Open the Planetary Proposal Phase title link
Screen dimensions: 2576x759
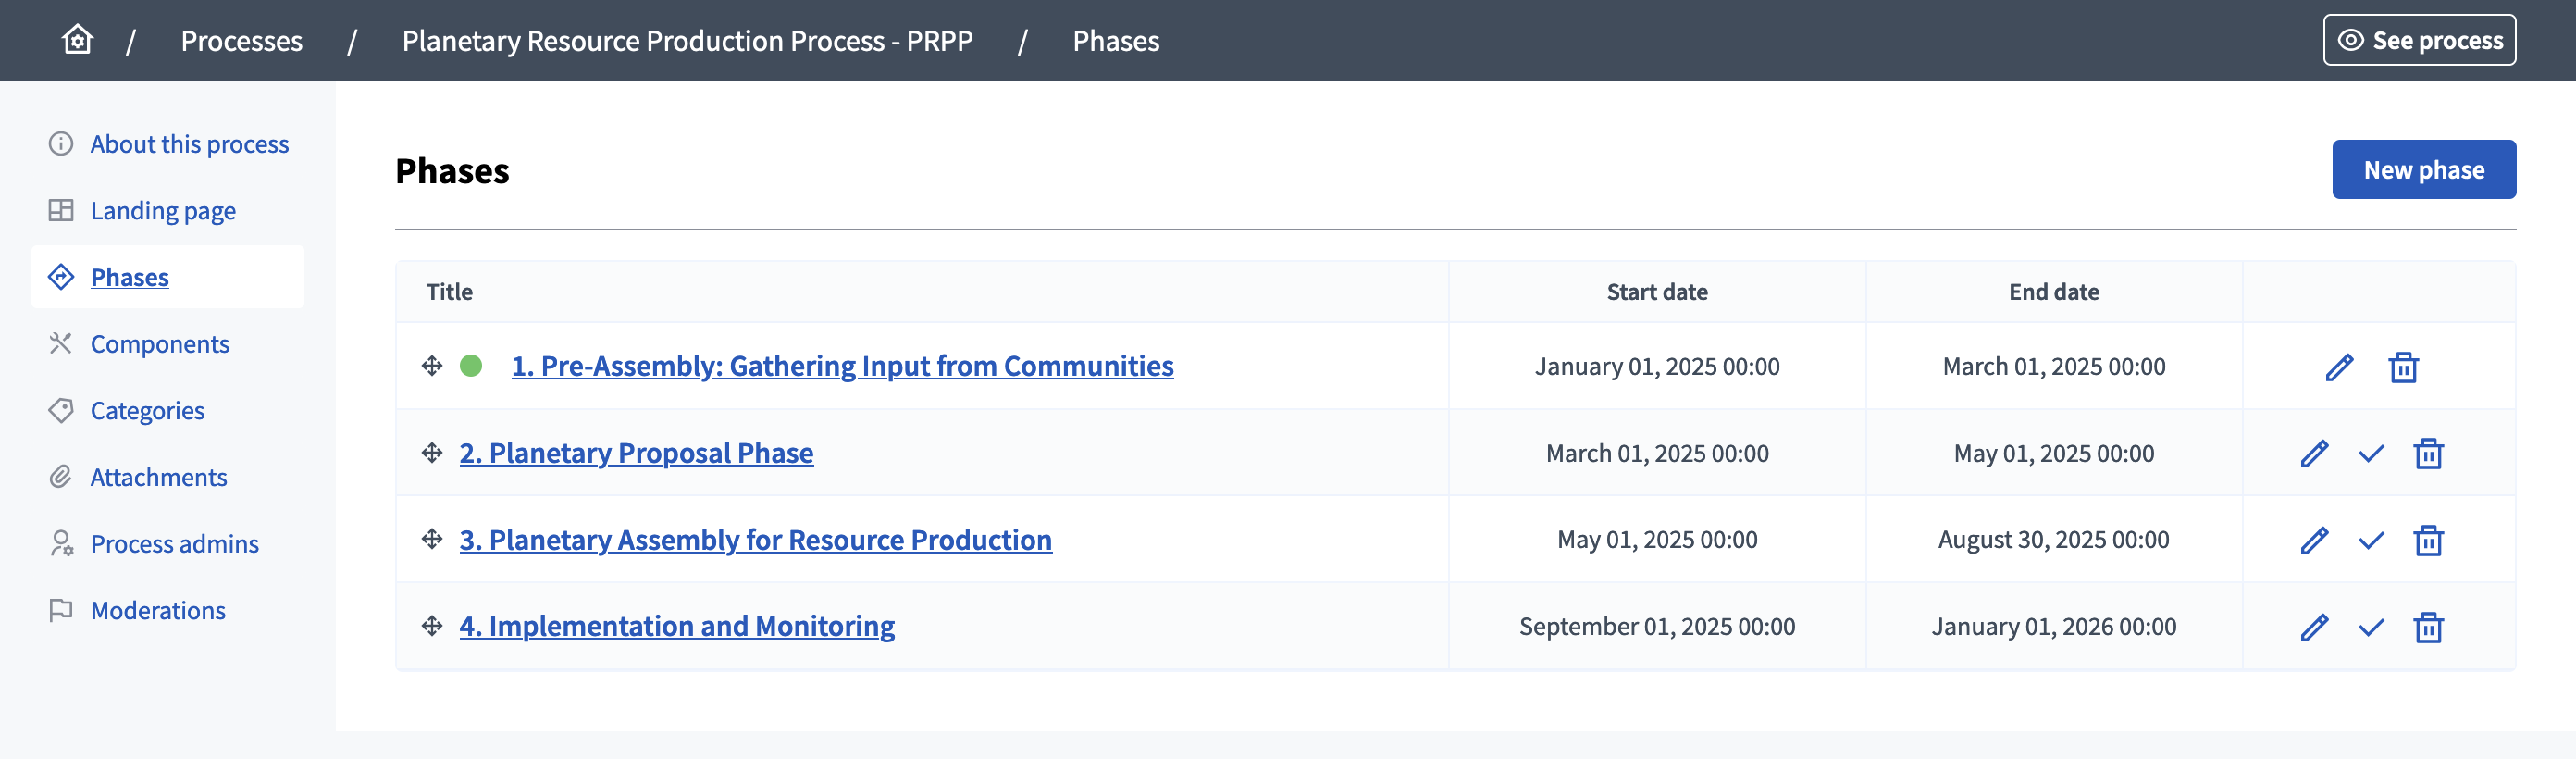636,453
